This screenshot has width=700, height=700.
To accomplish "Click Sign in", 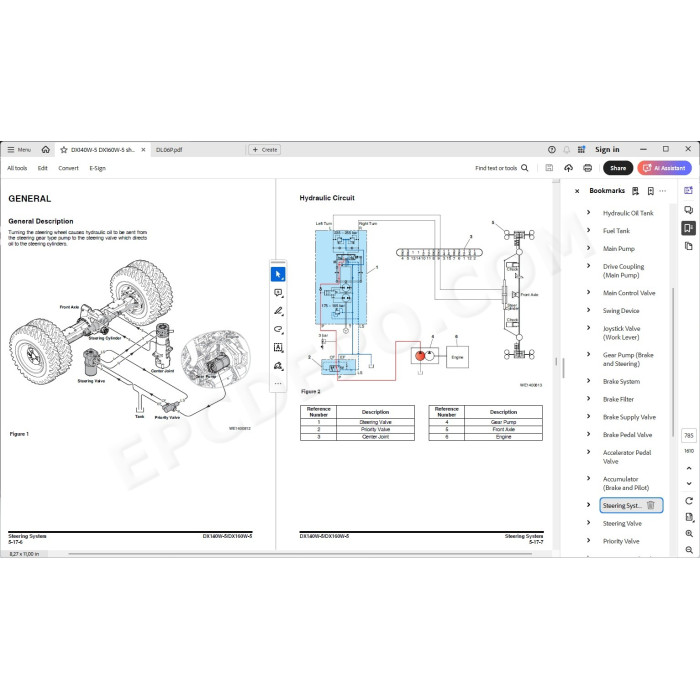I will [x=607, y=150].
